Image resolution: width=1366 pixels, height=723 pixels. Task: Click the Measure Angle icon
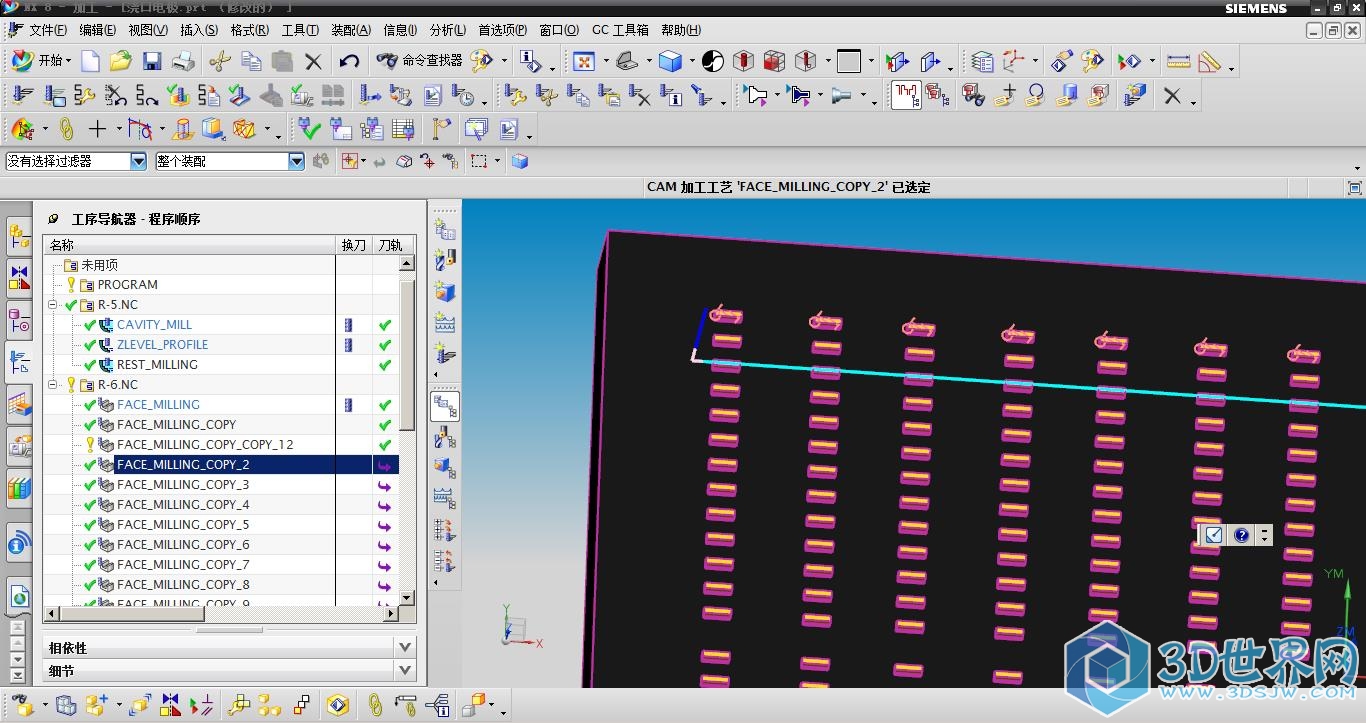[x=1210, y=61]
